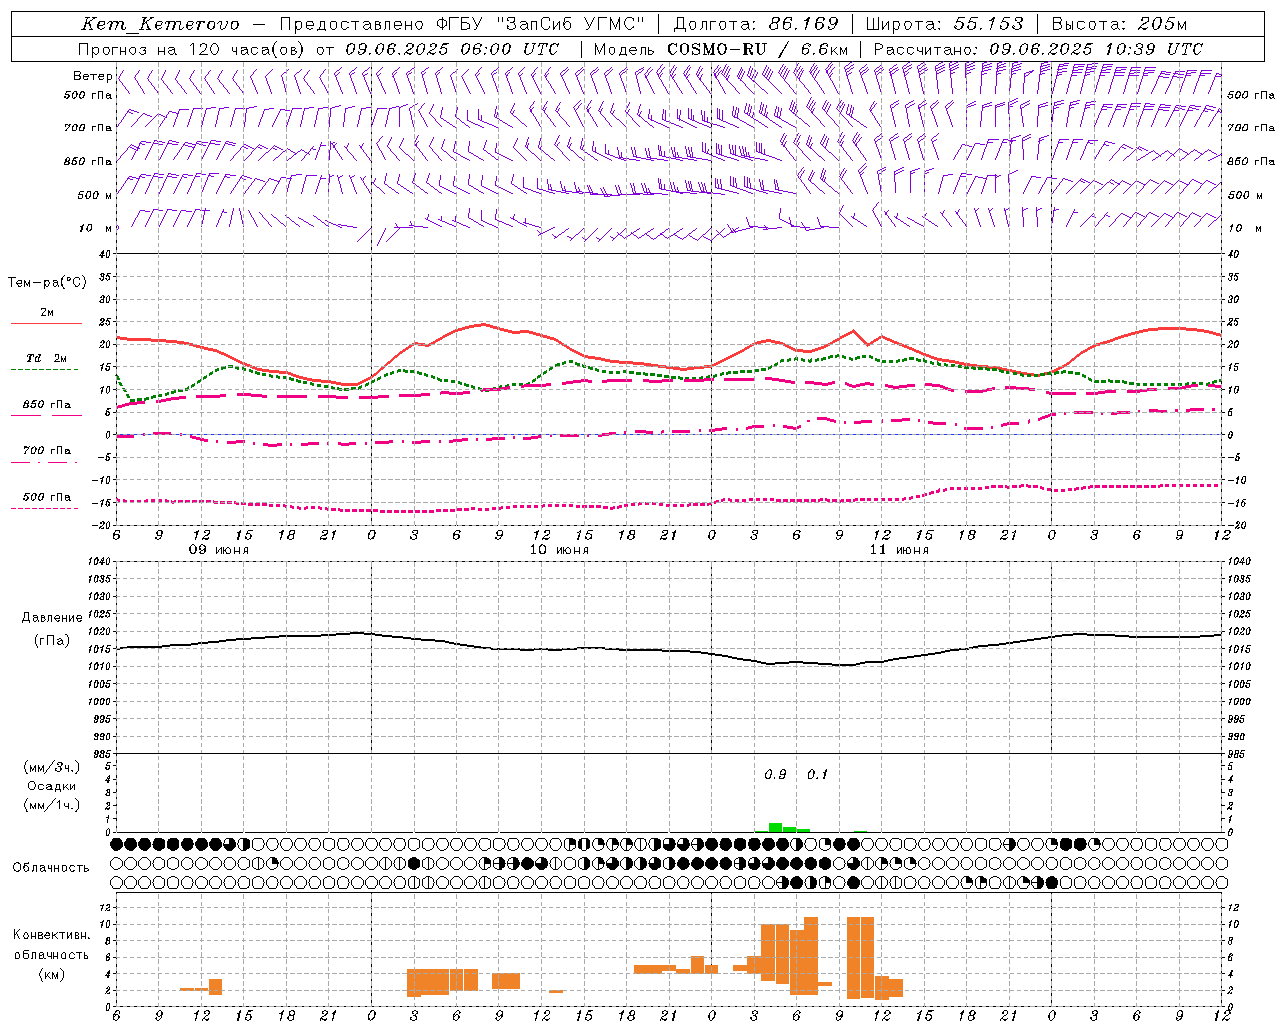The image size is (1280, 1024).
Task: Click the (гПа) unit under Давление
Action: 52,640
